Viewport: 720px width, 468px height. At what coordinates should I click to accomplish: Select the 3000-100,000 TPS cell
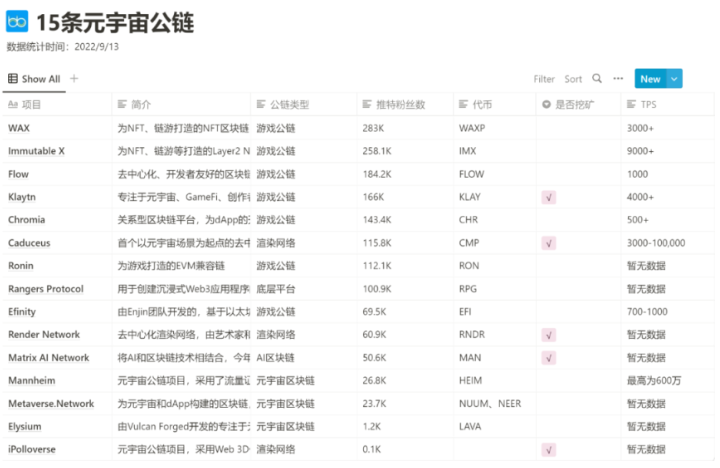coord(668,243)
